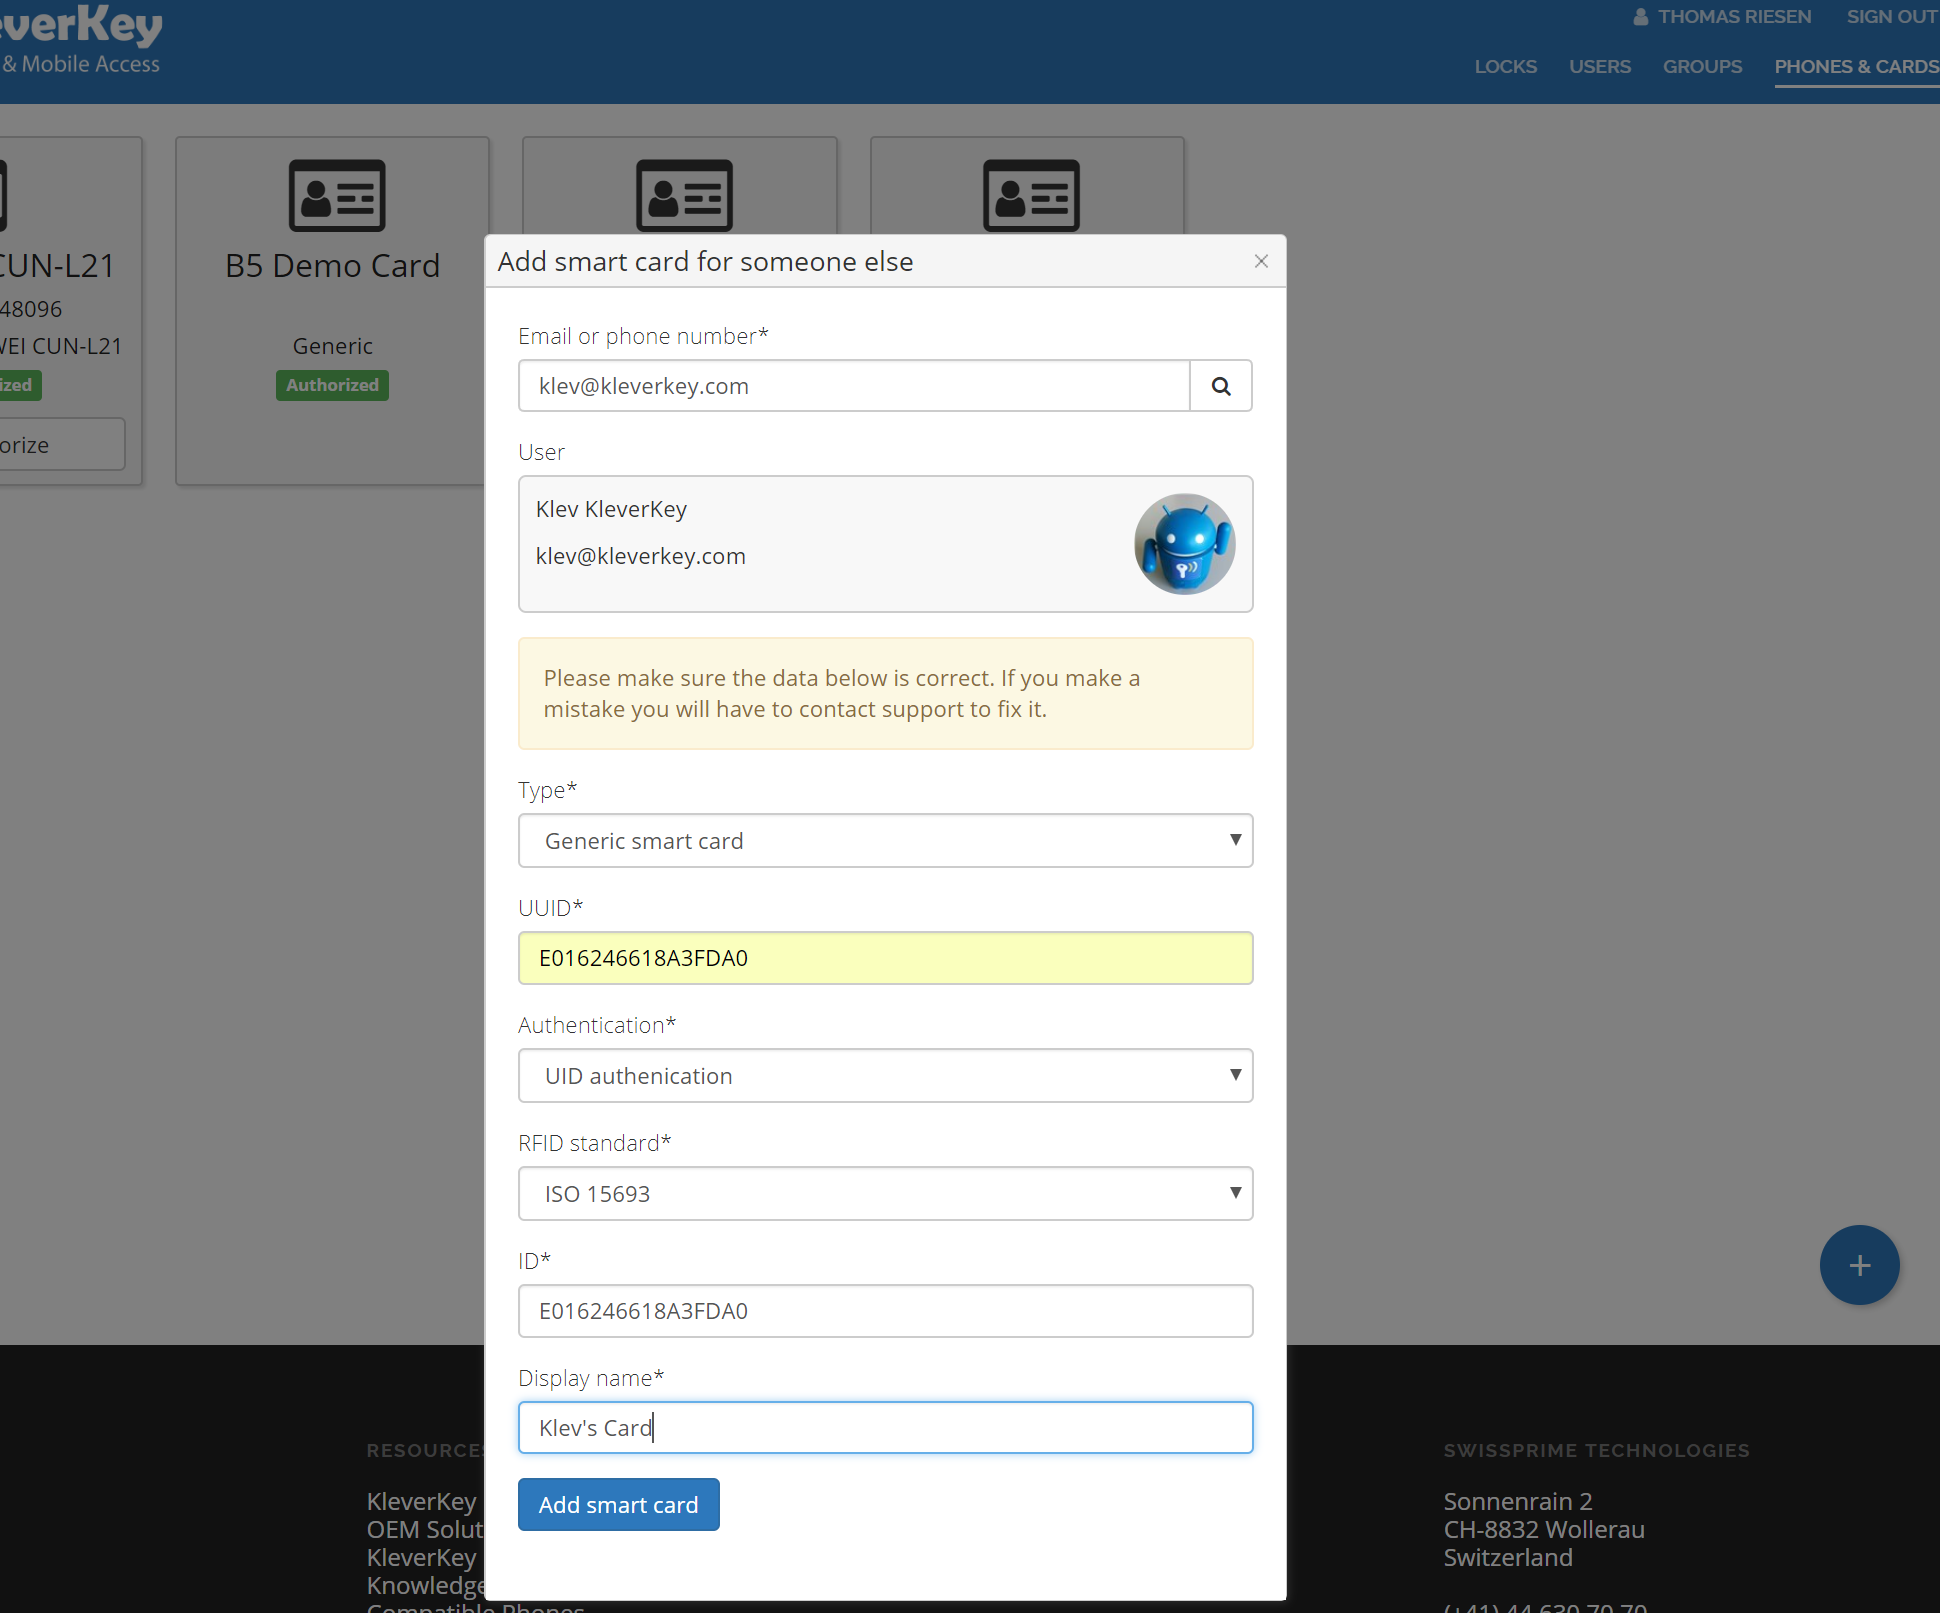Click the B5 Demo Card title
Viewport: 1940px width, 1613px height.
pos(332,266)
